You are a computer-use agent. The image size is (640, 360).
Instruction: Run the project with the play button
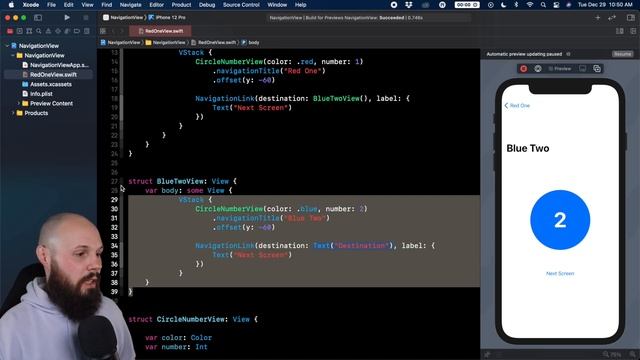[x=67, y=18]
